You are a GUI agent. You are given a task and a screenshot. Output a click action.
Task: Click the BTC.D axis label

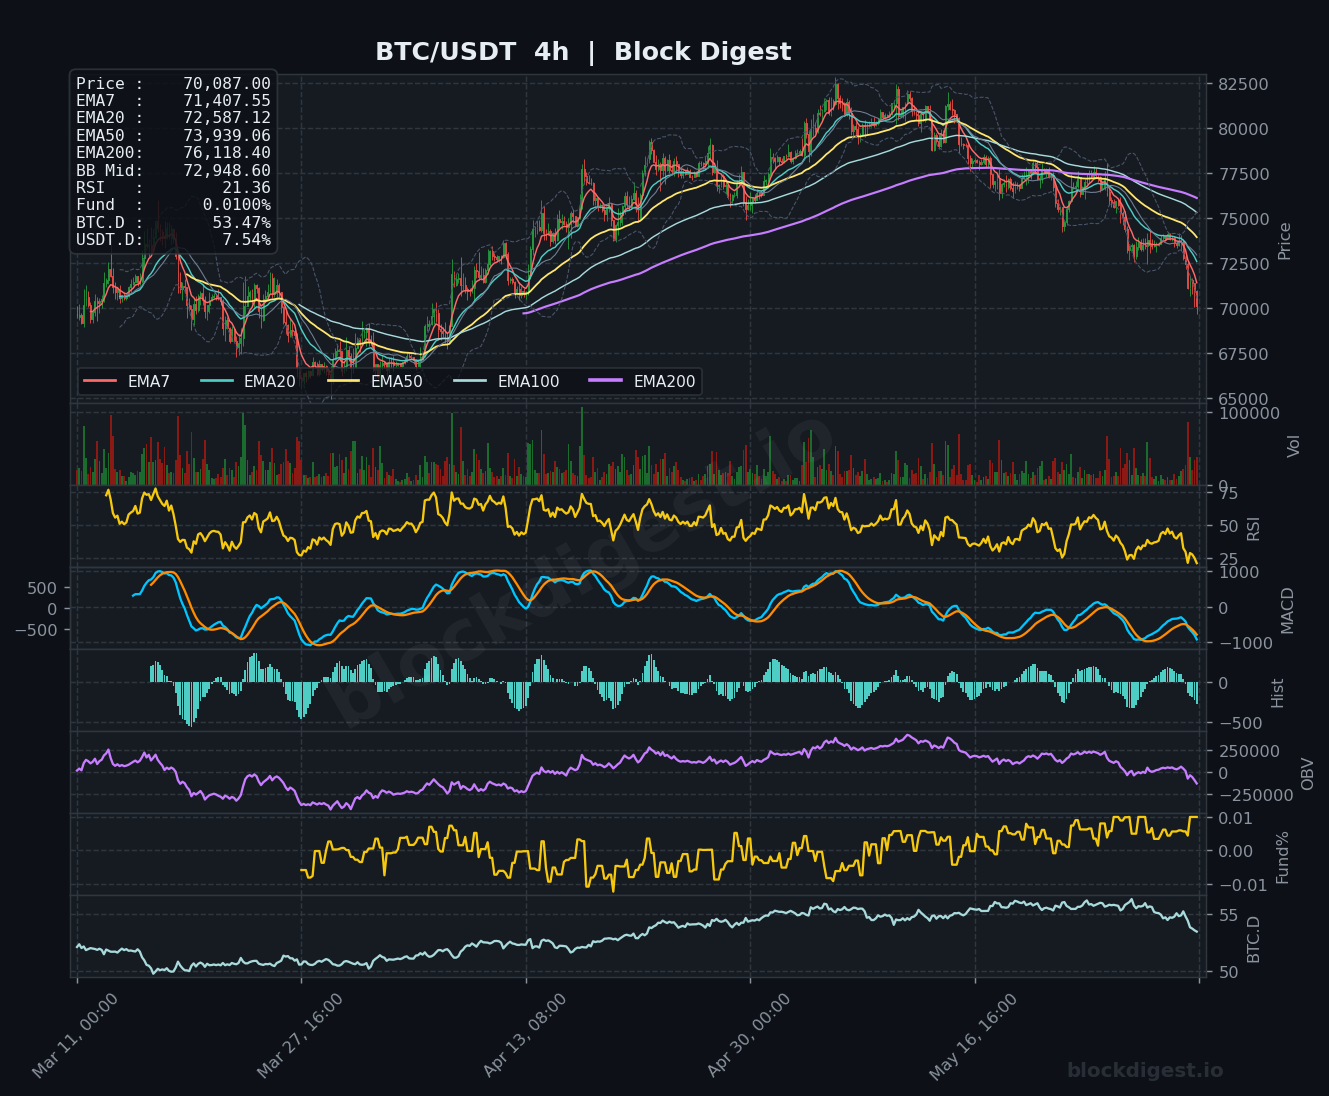1253,939
